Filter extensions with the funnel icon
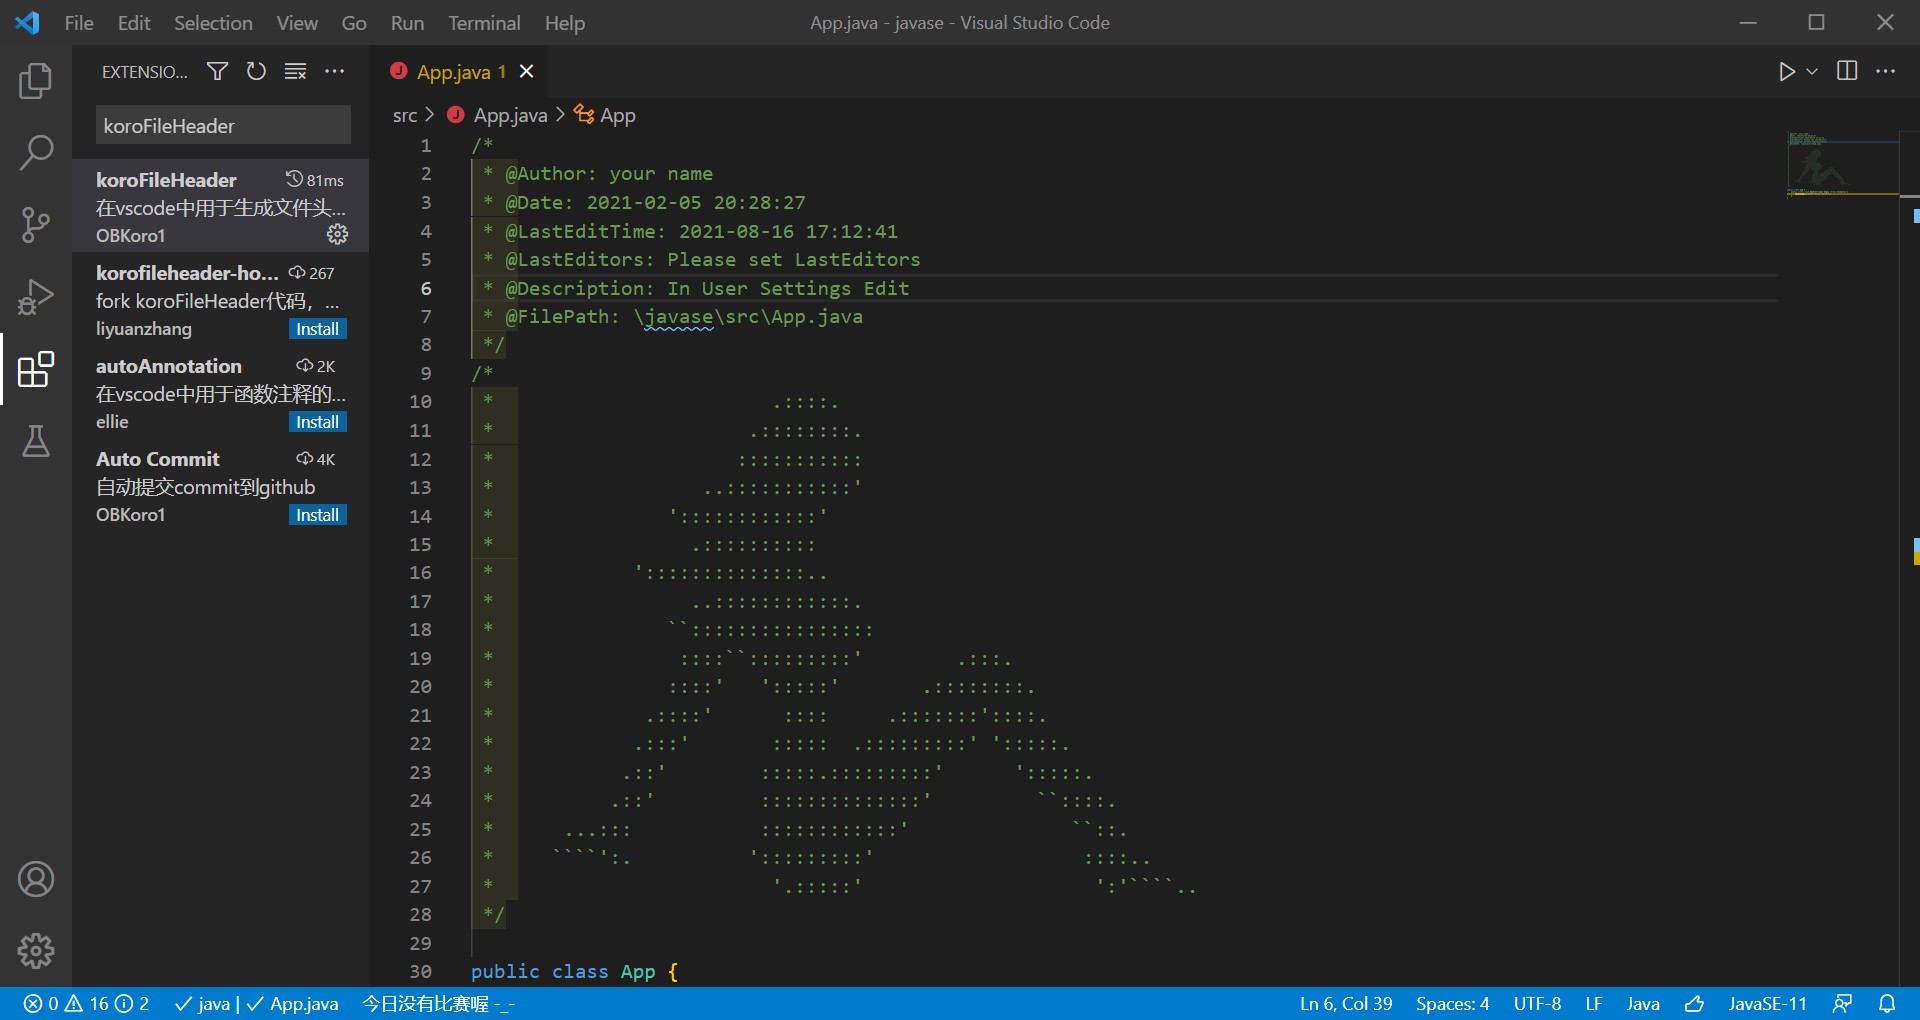 point(217,71)
